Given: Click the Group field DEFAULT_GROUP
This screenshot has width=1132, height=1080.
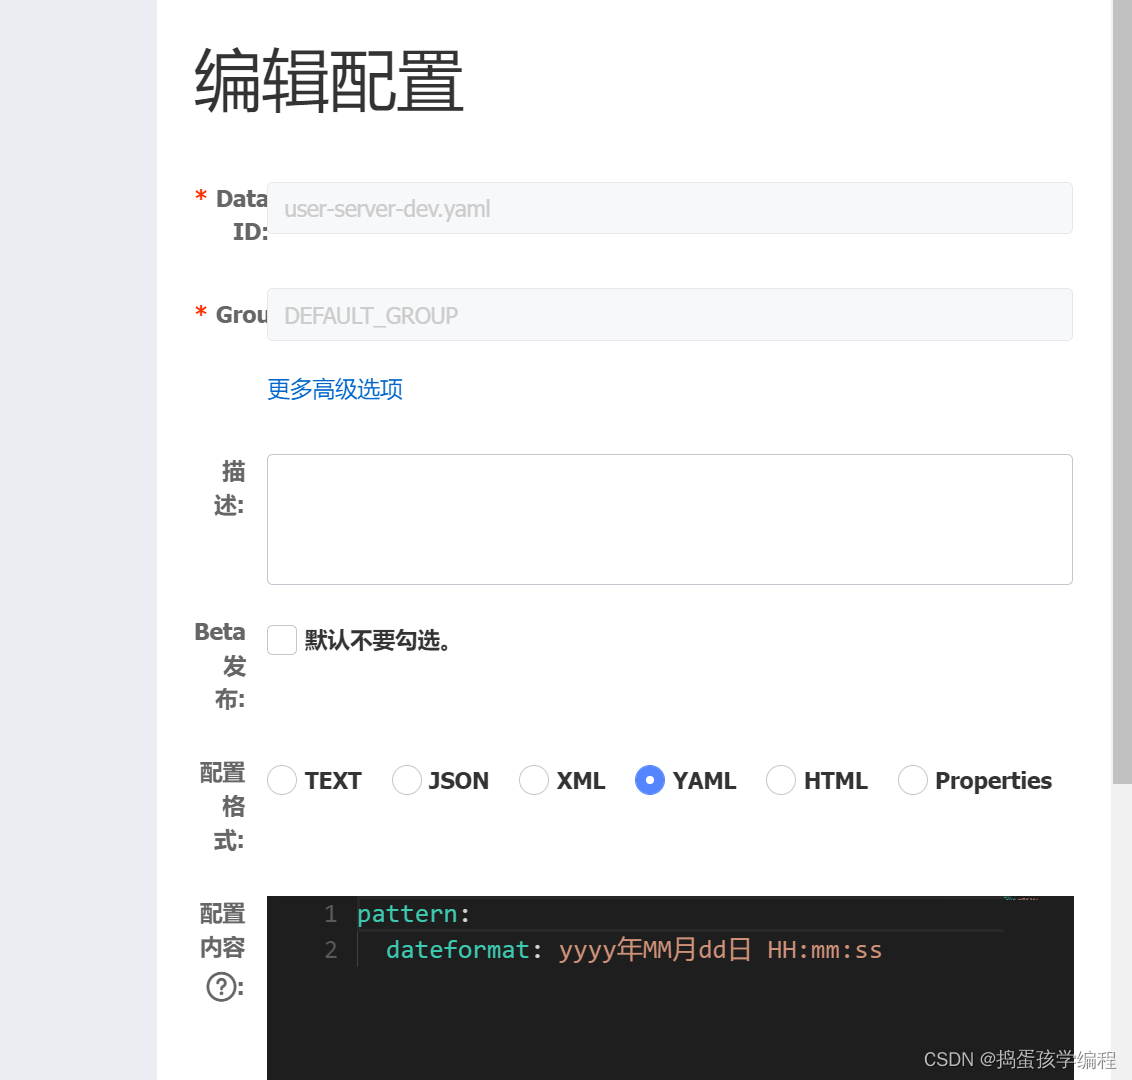Looking at the screenshot, I should click(x=669, y=315).
